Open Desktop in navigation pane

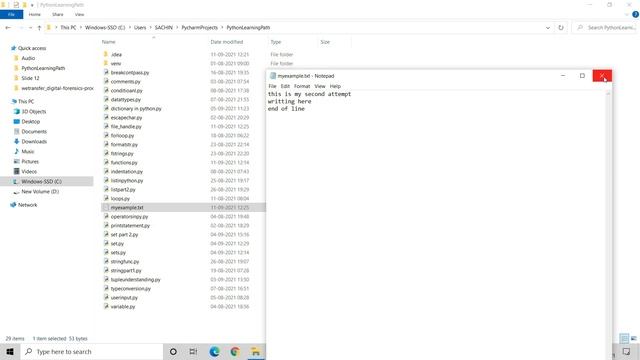coord(31,122)
